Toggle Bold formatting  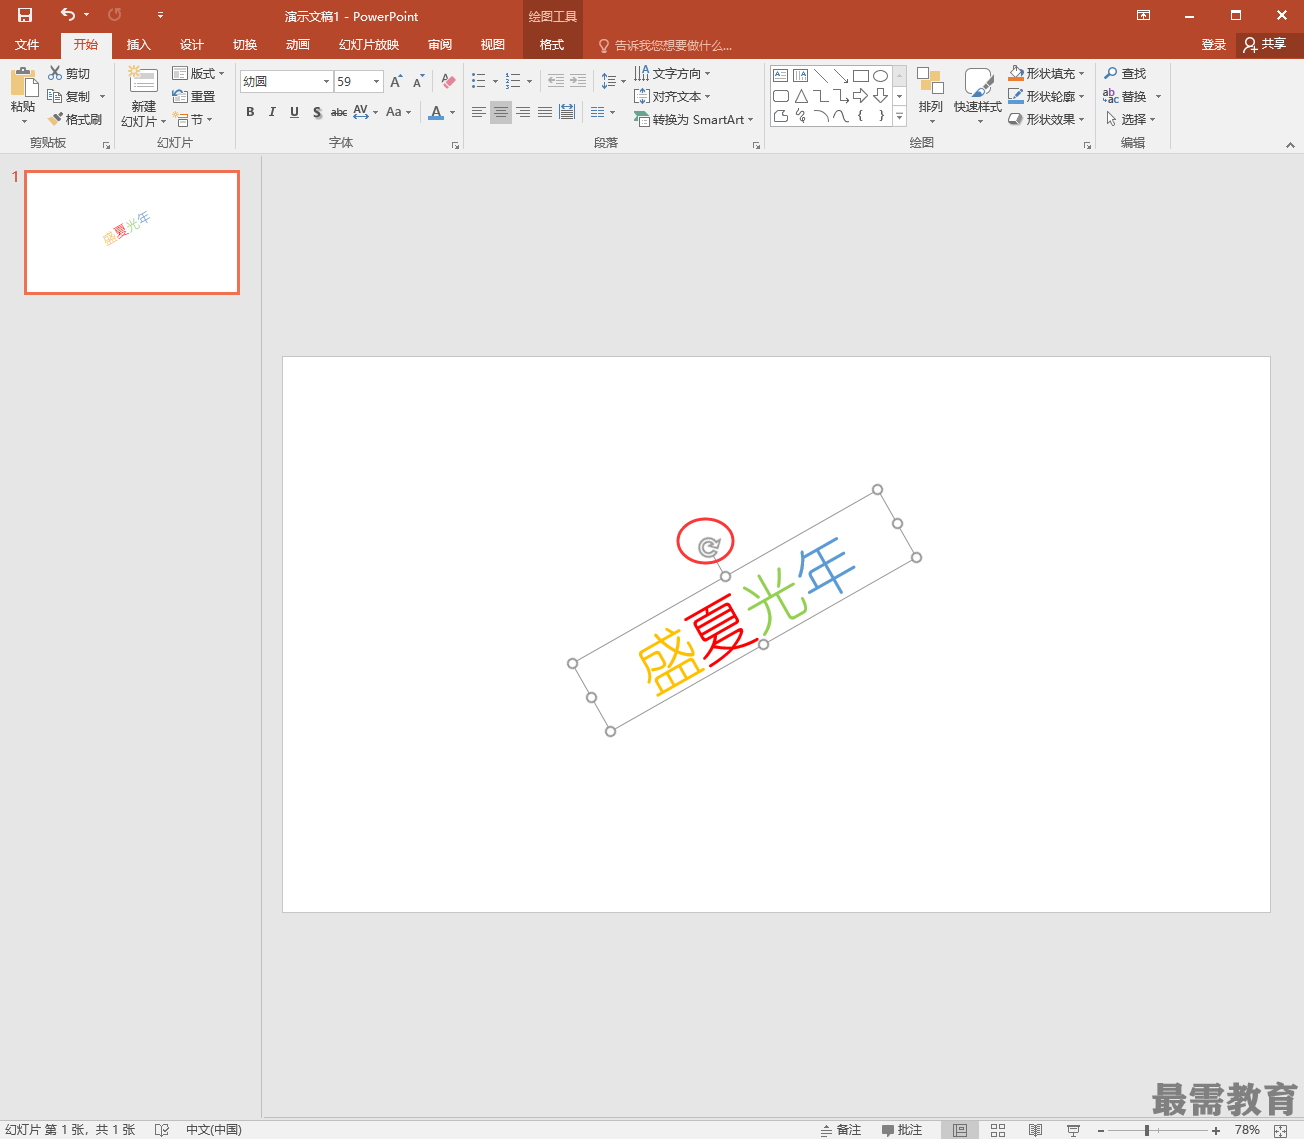click(250, 112)
